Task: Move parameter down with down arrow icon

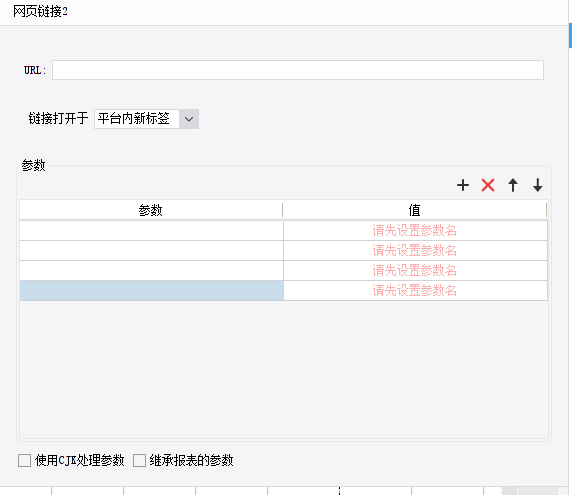Action: point(538,185)
